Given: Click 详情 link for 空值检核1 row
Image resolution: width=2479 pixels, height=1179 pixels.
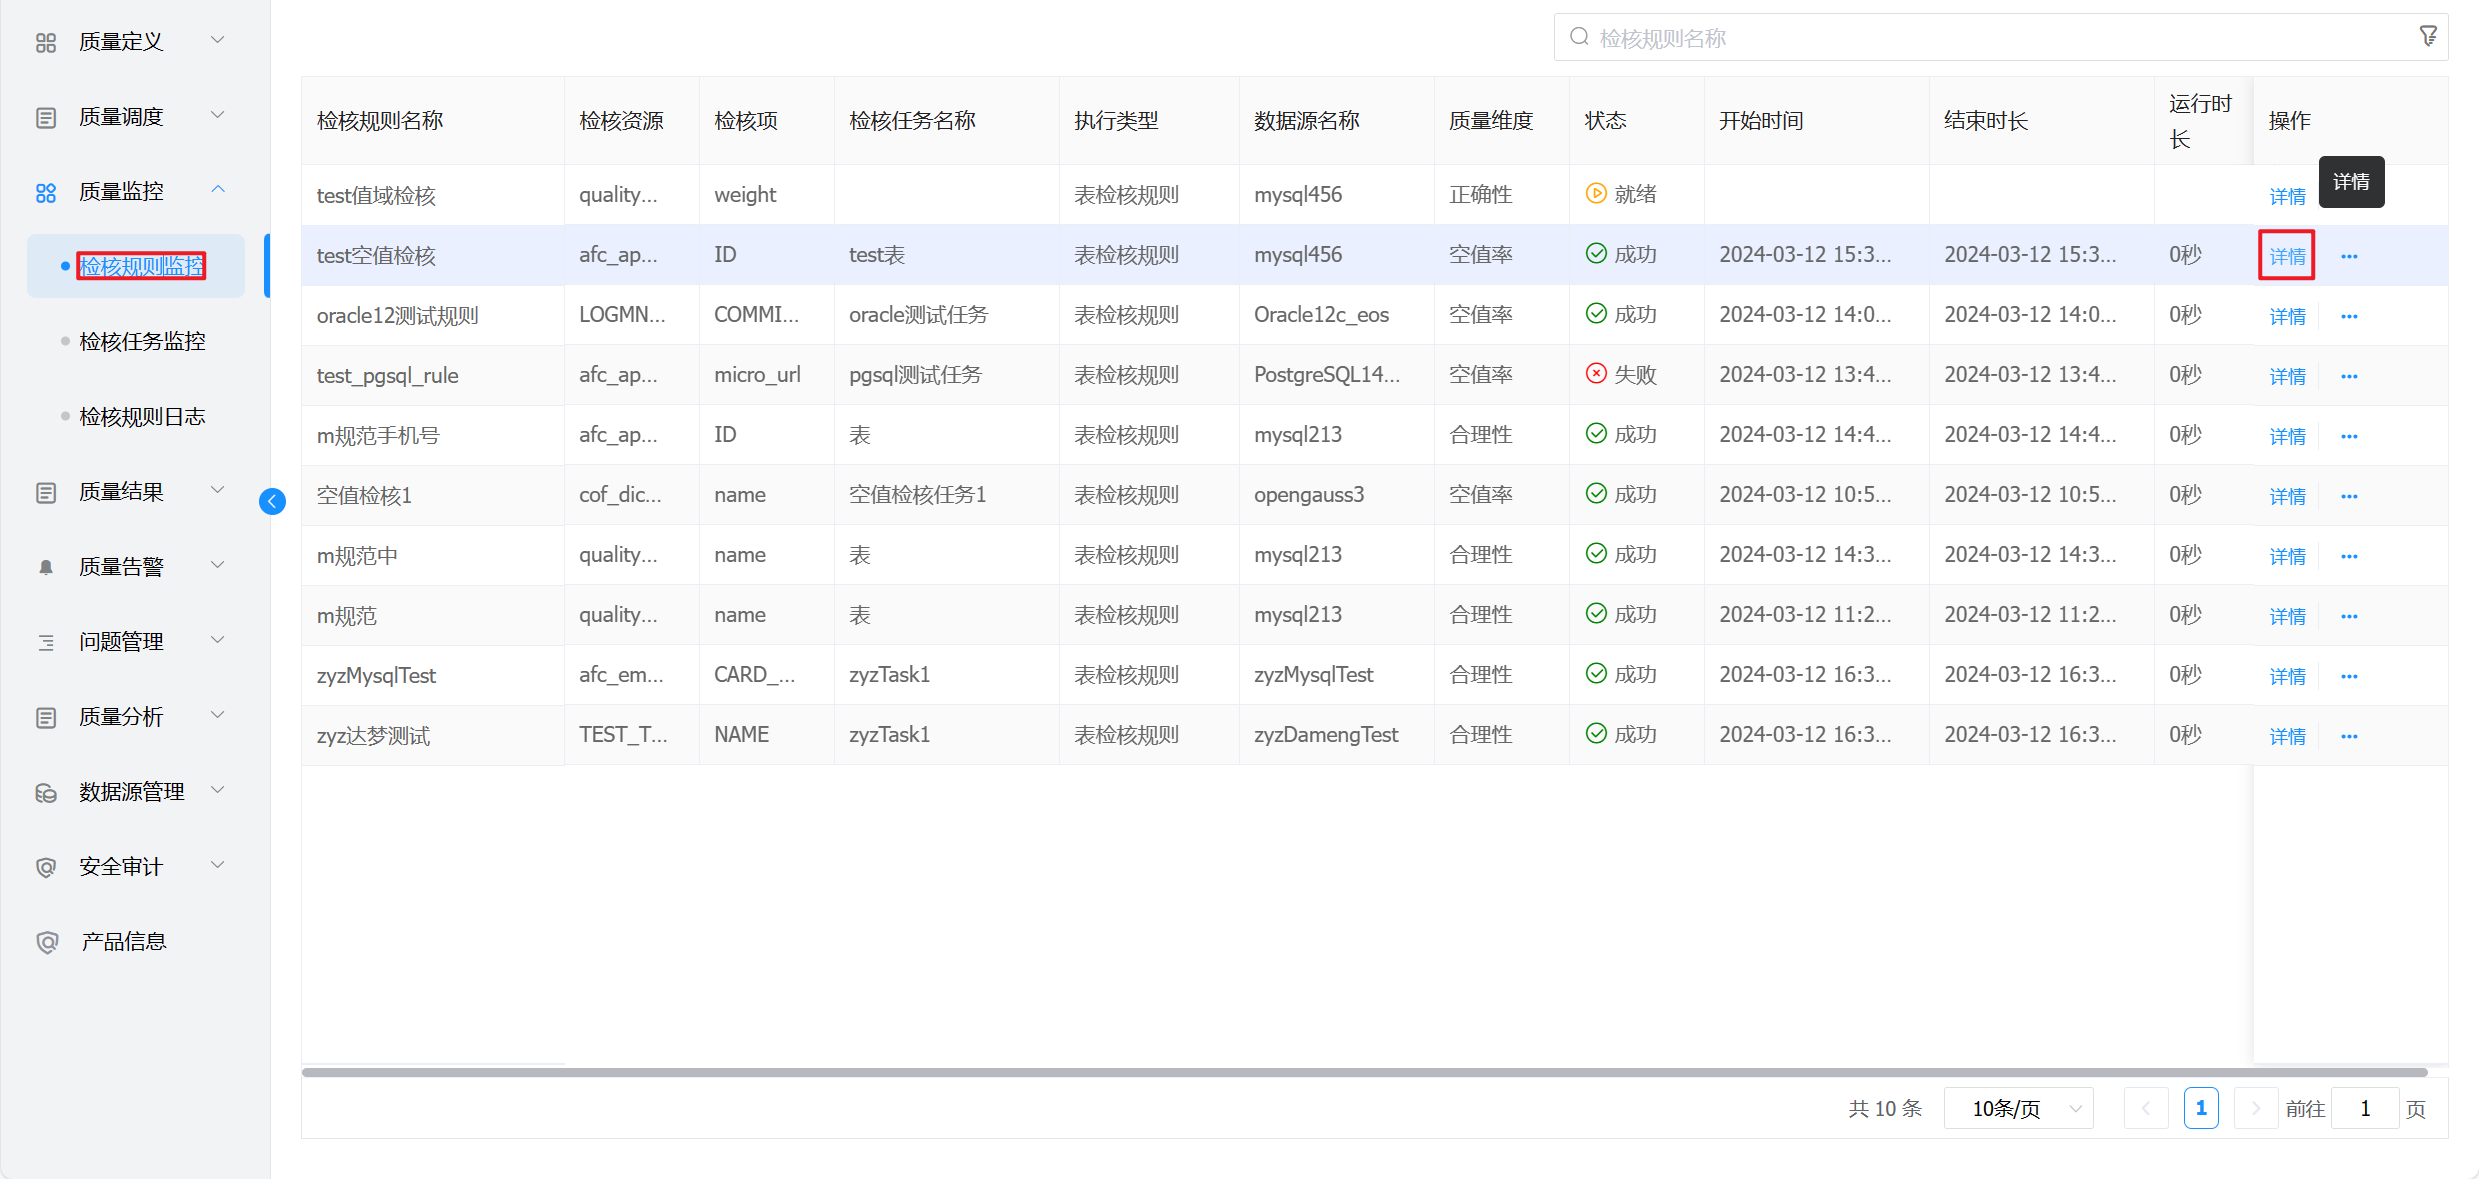Looking at the screenshot, I should click(x=2287, y=496).
